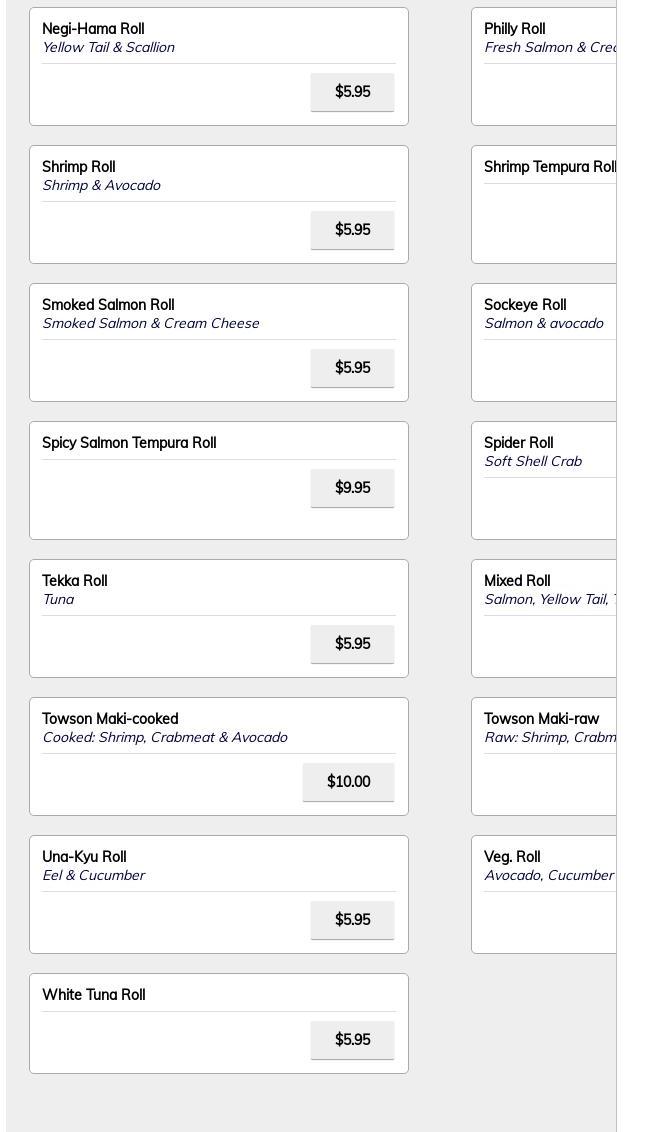Click the Smoked Salmon Roll title text
The image size is (650, 1132).
coord(108,305)
